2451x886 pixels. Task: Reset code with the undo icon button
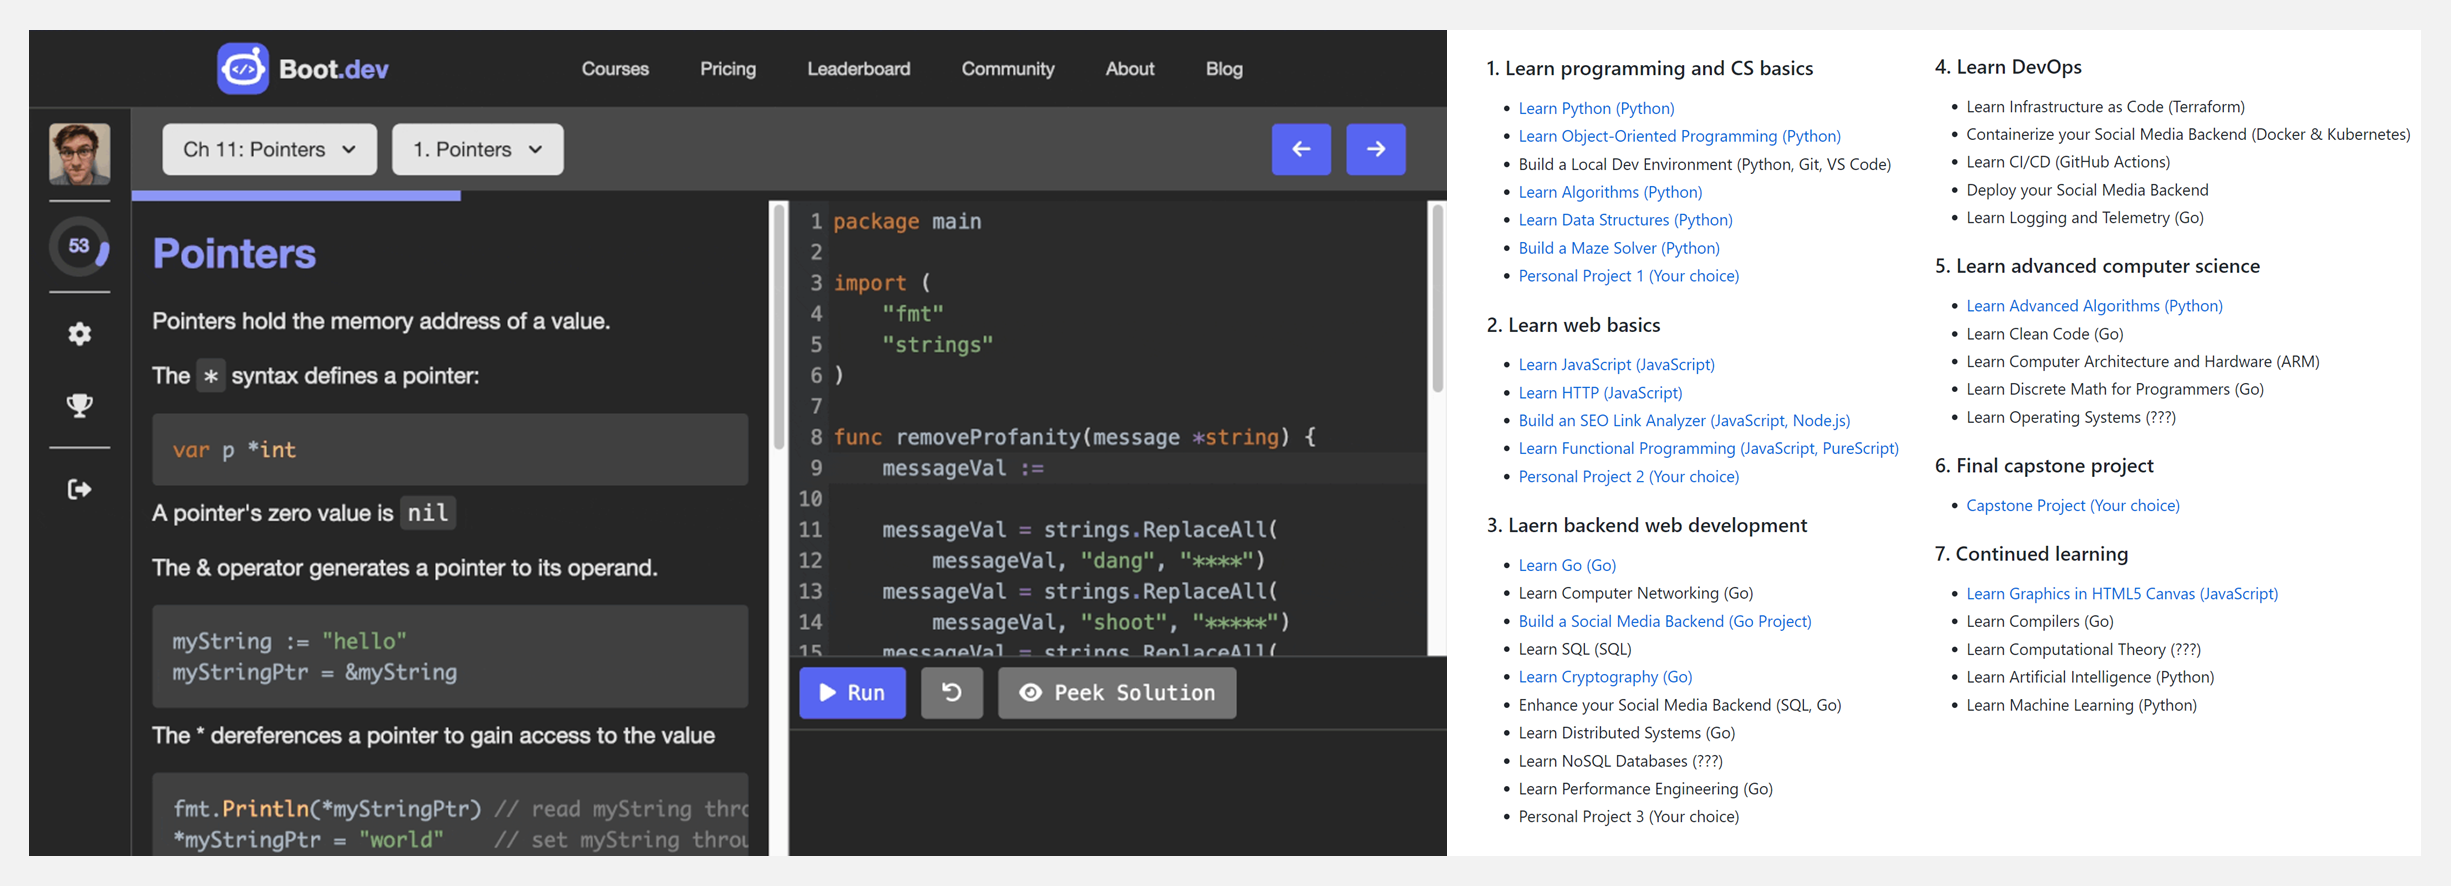click(952, 692)
